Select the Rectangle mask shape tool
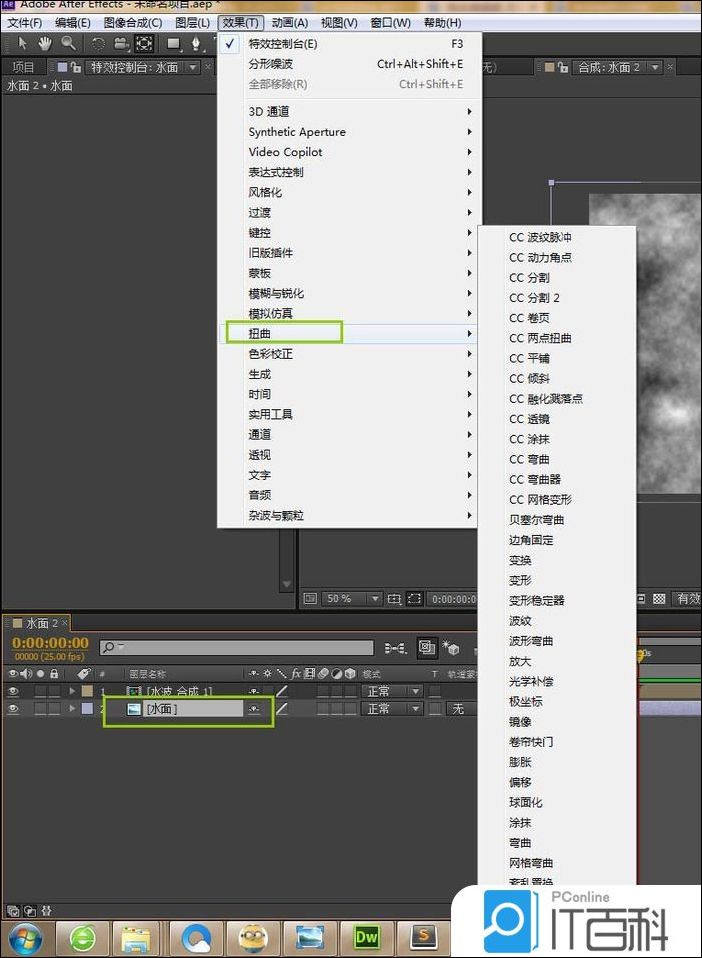This screenshot has width=702, height=958. [173, 43]
